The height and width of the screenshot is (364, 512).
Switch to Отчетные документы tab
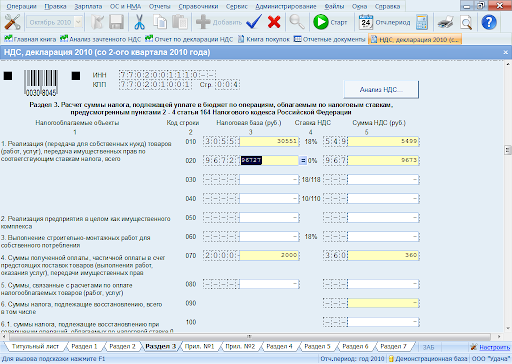[330, 39]
